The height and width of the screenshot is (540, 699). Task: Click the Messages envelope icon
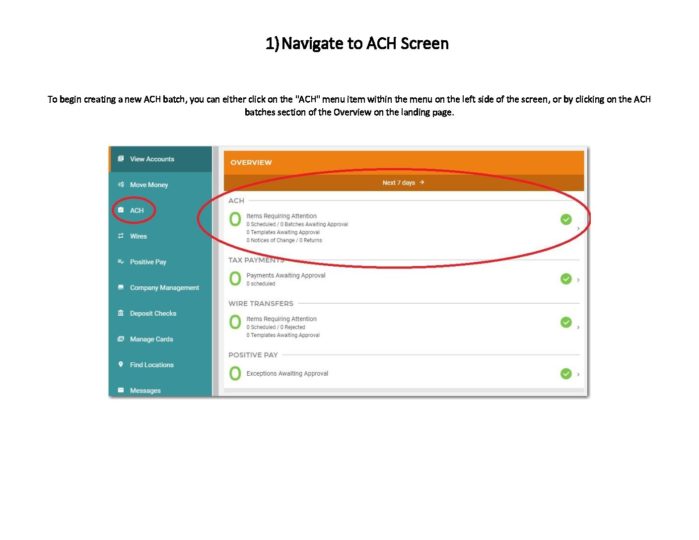[121, 390]
